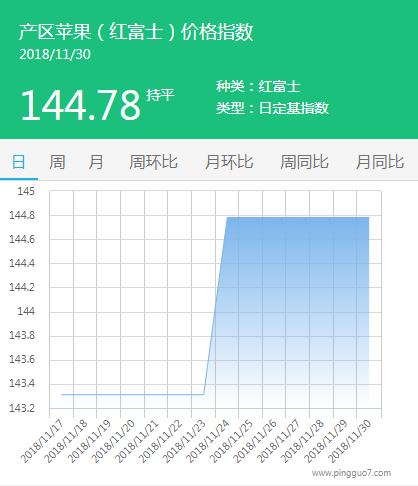Click the y-axis label 145
Viewport: 418px width, 486px height.
(26, 191)
